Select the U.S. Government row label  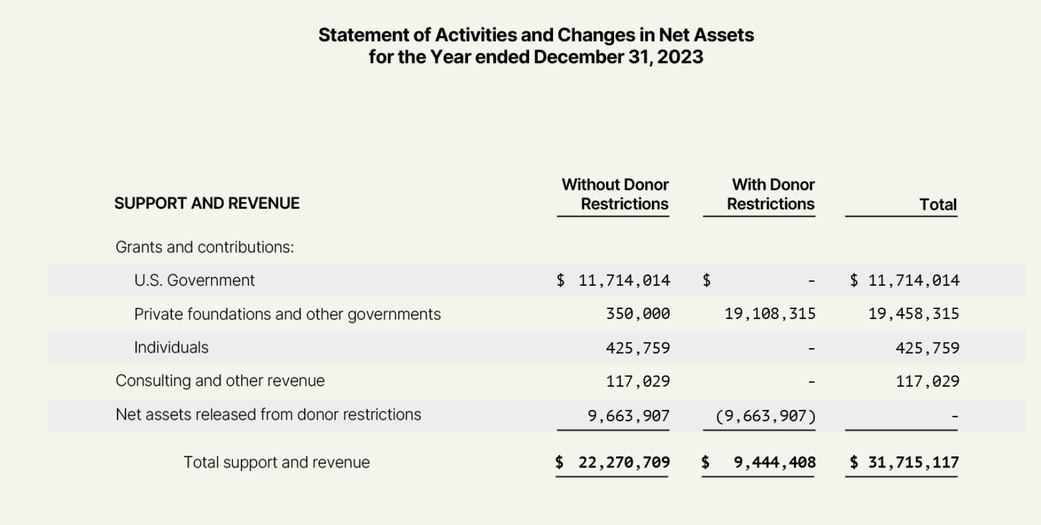[194, 281]
